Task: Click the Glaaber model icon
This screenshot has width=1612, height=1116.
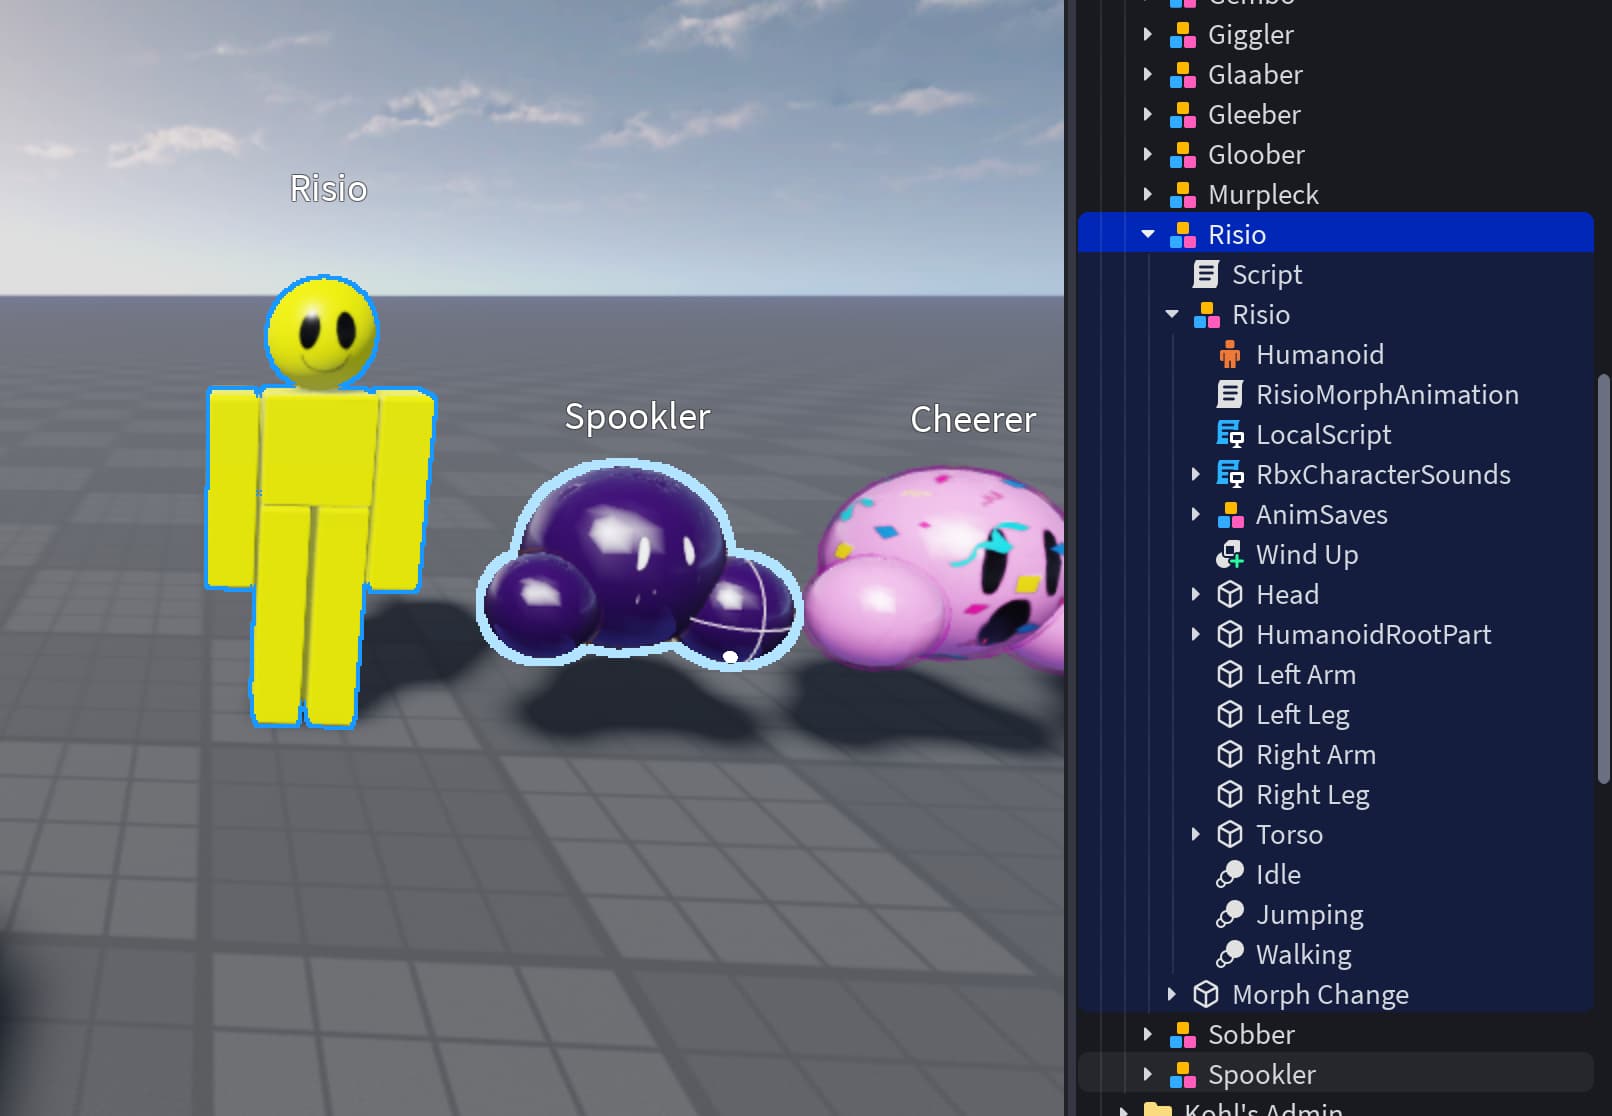Action: tap(1183, 75)
